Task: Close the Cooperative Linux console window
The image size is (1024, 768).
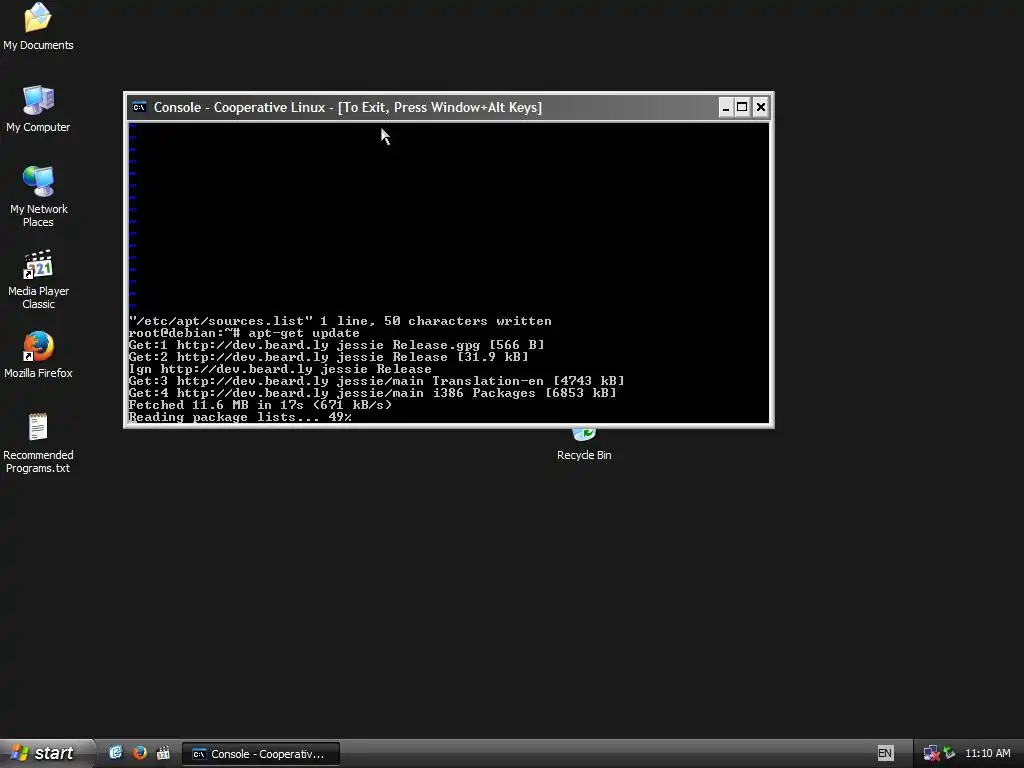Action: 761,107
